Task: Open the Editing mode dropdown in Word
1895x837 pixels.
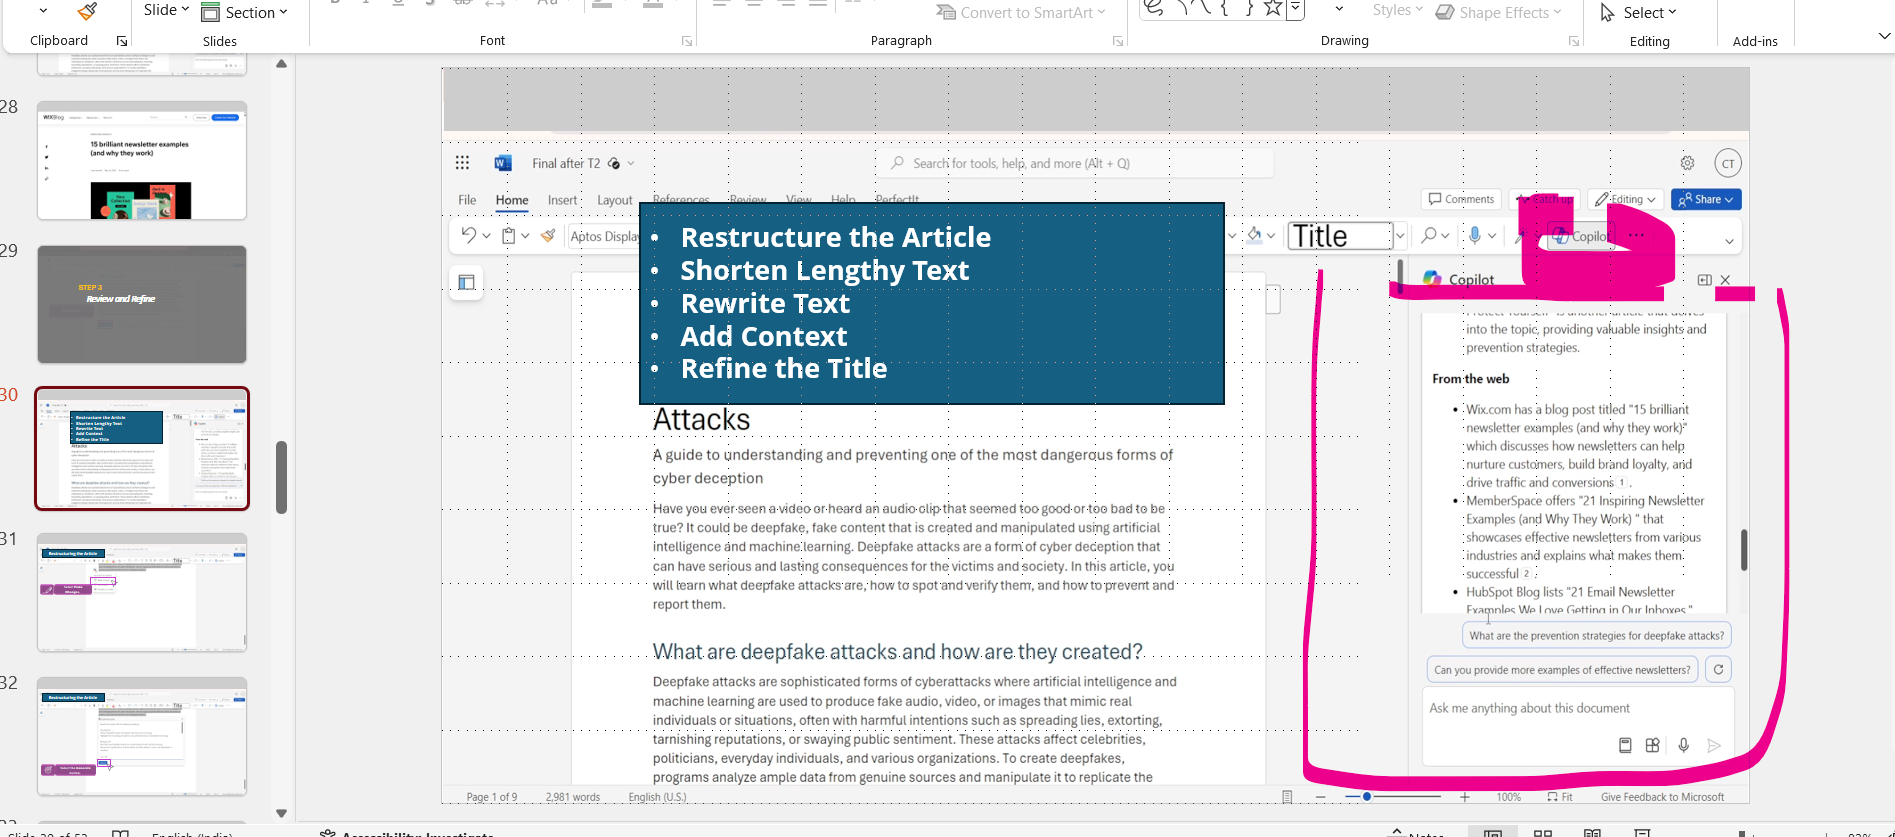Action: coord(1626,199)
